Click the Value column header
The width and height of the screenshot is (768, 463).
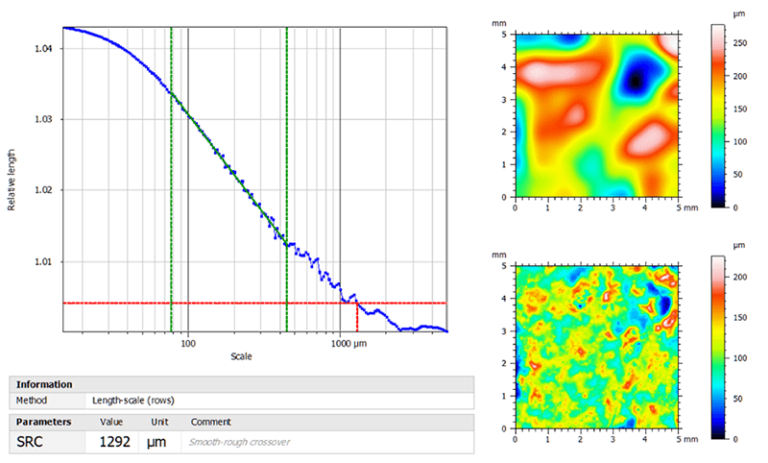point(111,422)
